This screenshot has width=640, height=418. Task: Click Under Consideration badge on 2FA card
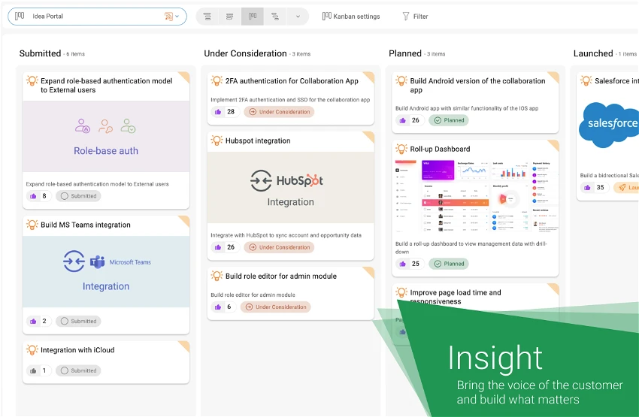[279, 112]
